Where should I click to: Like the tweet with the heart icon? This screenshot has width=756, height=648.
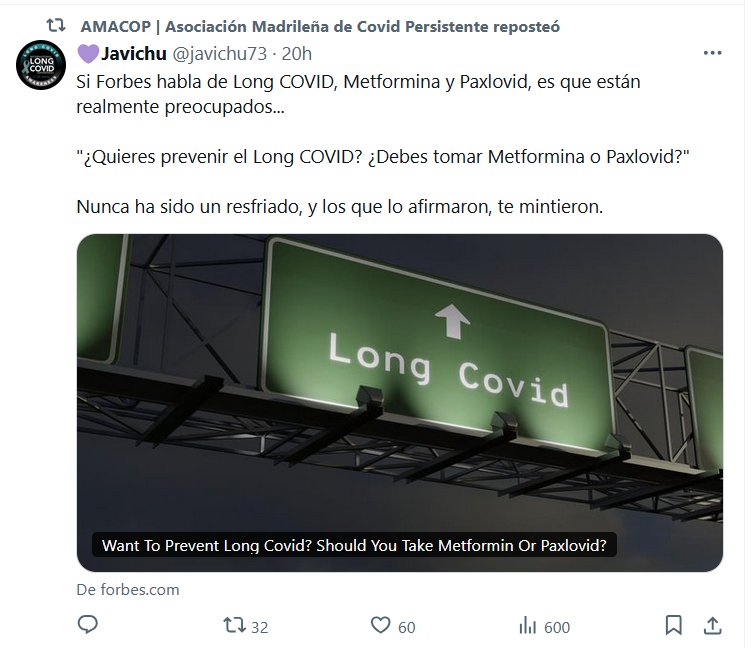click(380, 625)
